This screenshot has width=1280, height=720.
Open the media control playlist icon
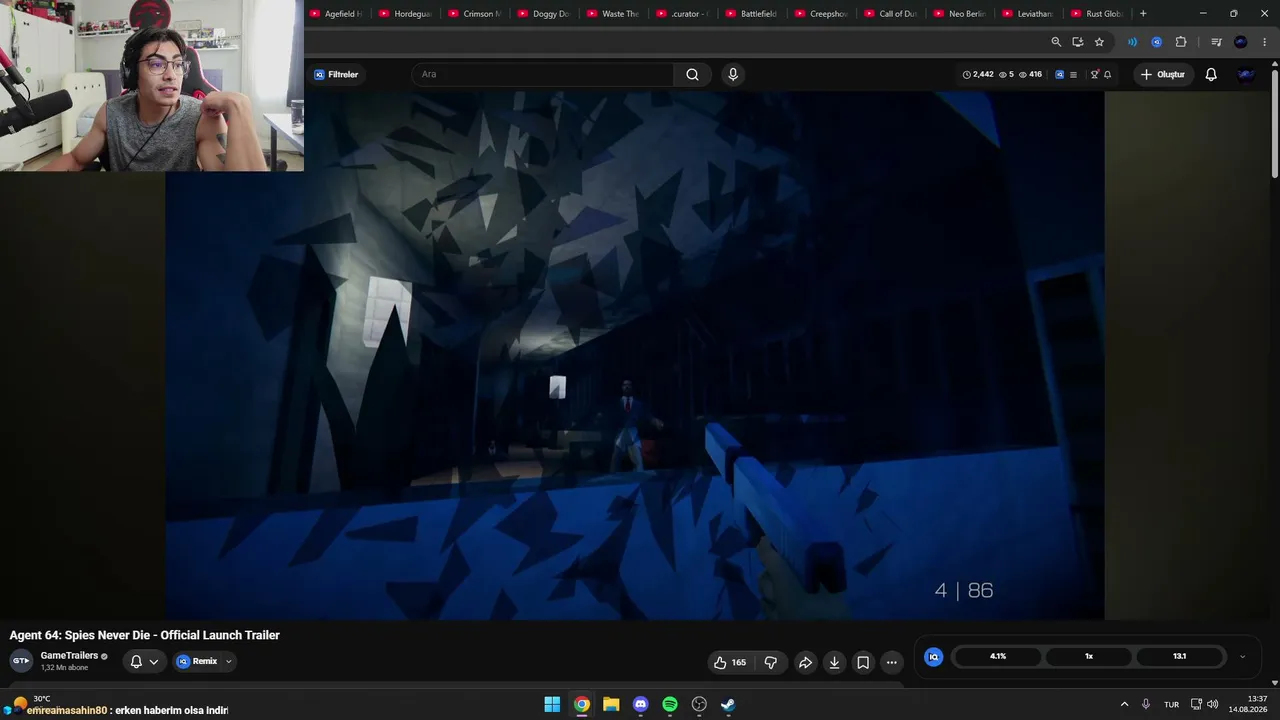tap(1216, 42)
